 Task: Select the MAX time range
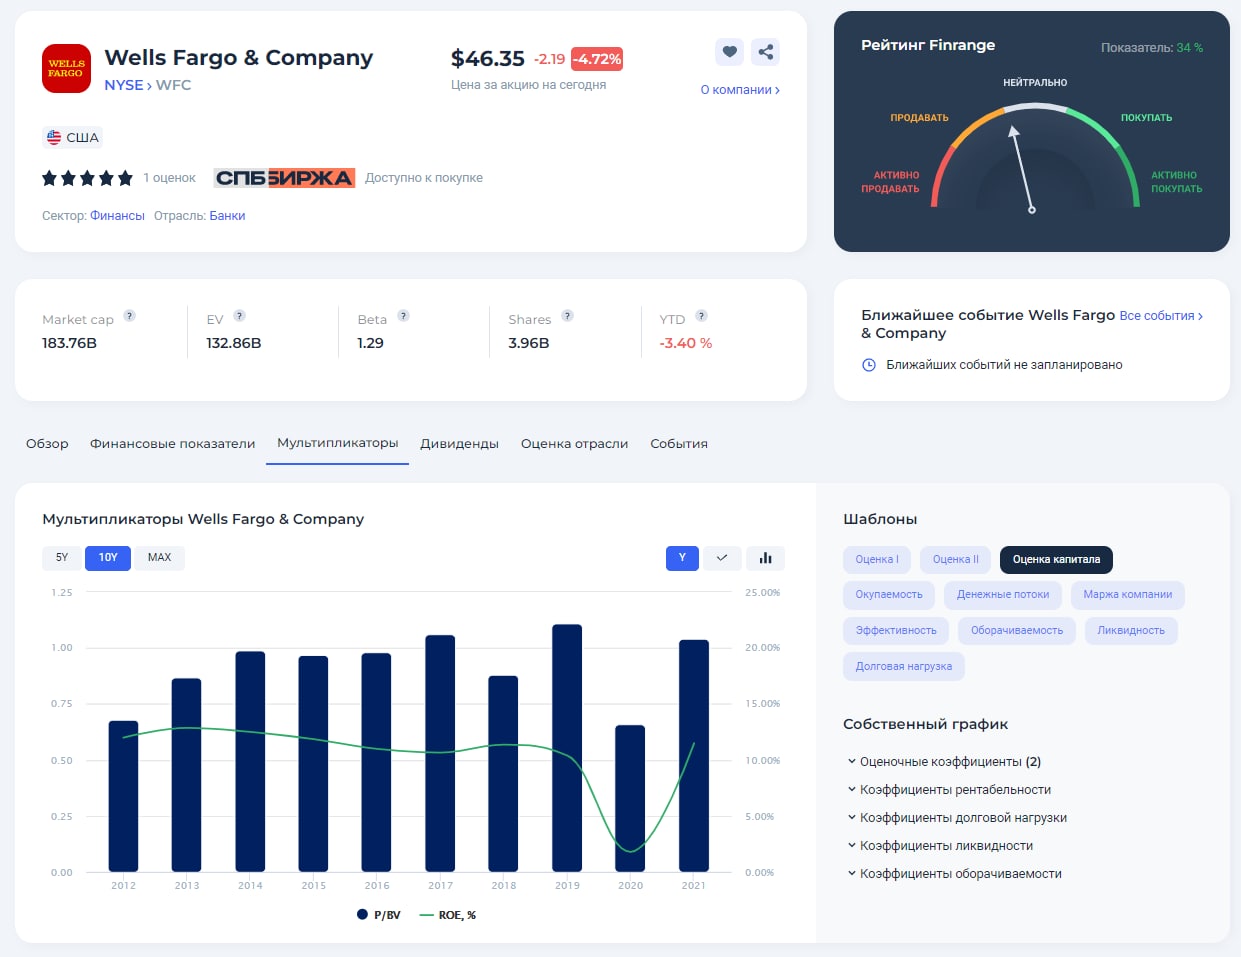[160, 558]
